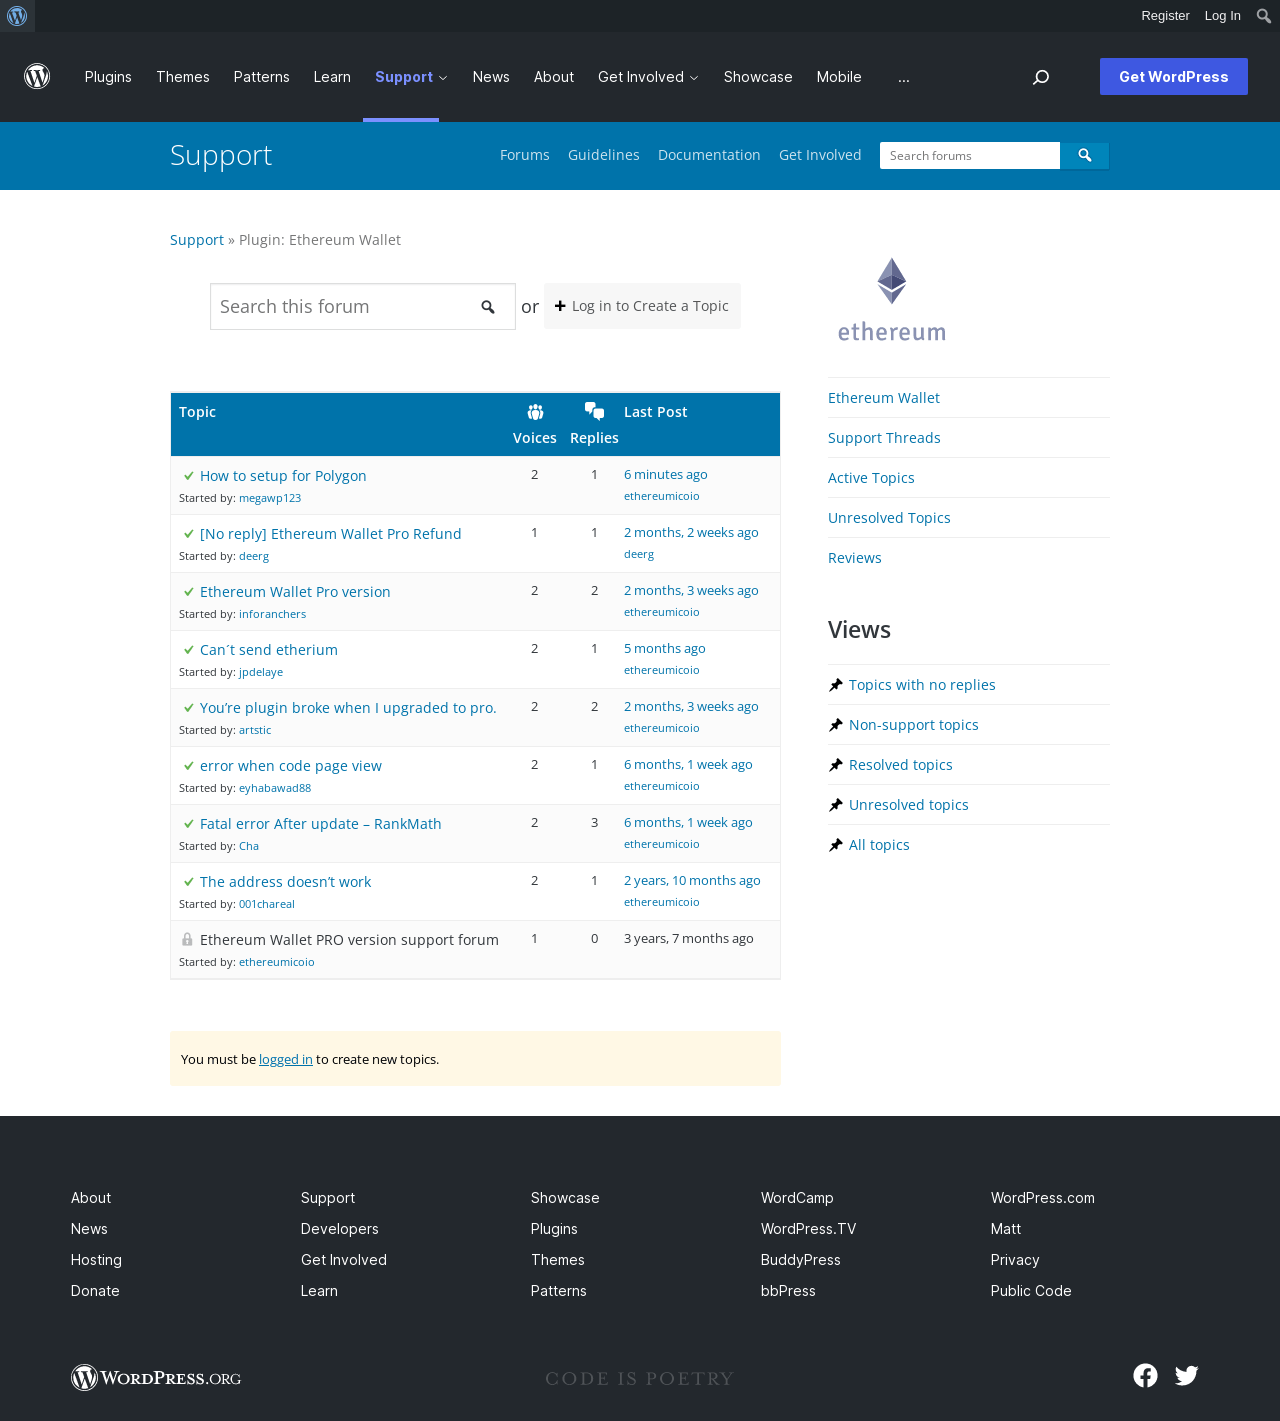The width and height of the screenshot is (1280, 1421).
Task: Open Support Threads in the sidebar
Action: (884, 438)
